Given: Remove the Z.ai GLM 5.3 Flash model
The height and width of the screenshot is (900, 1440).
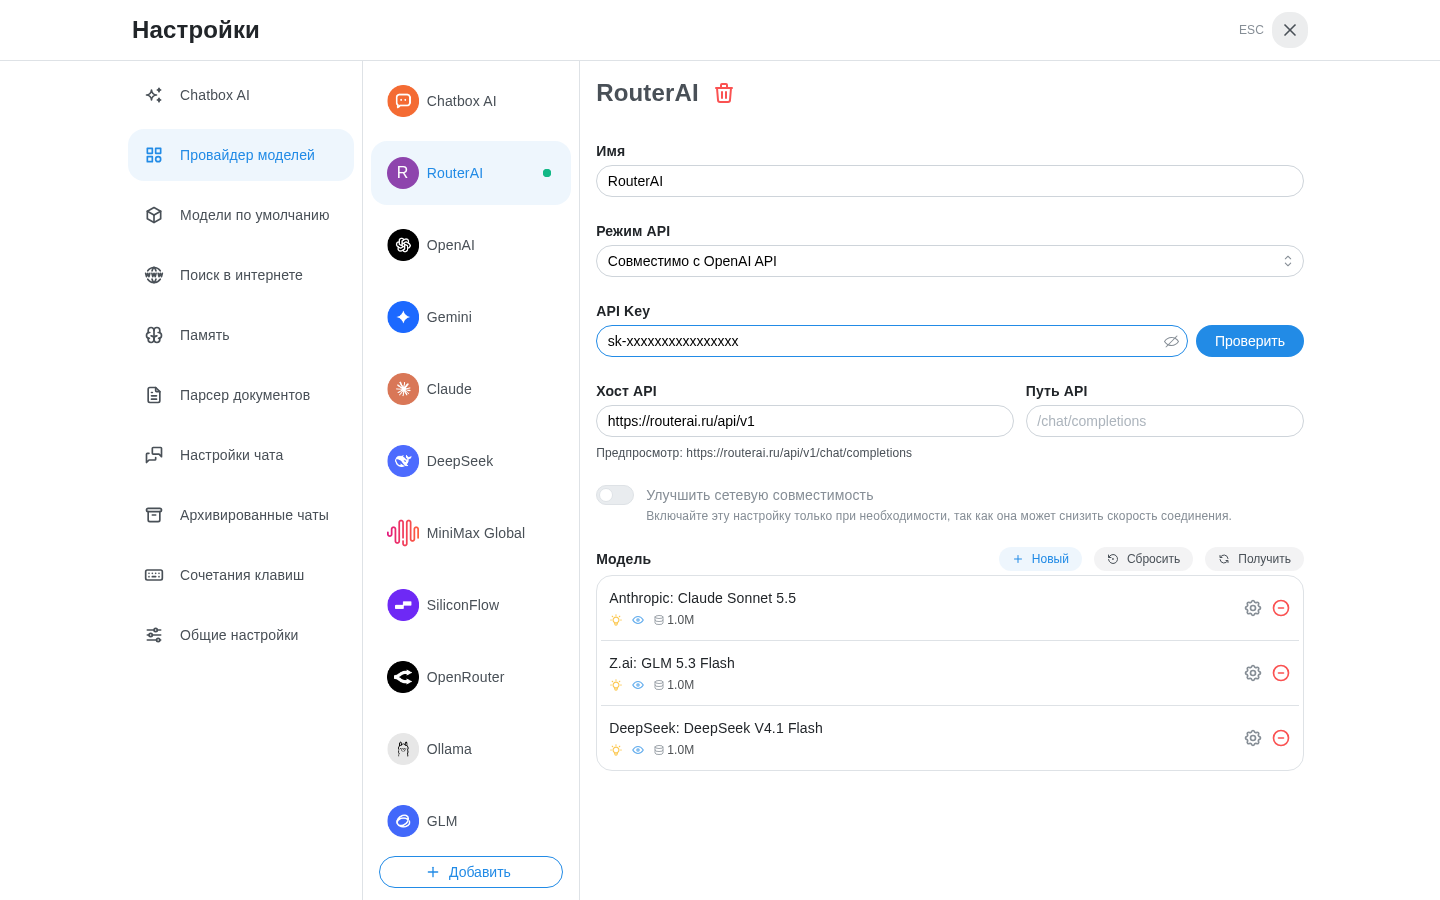Looking at the screenshot, I should coord(1281,673).
